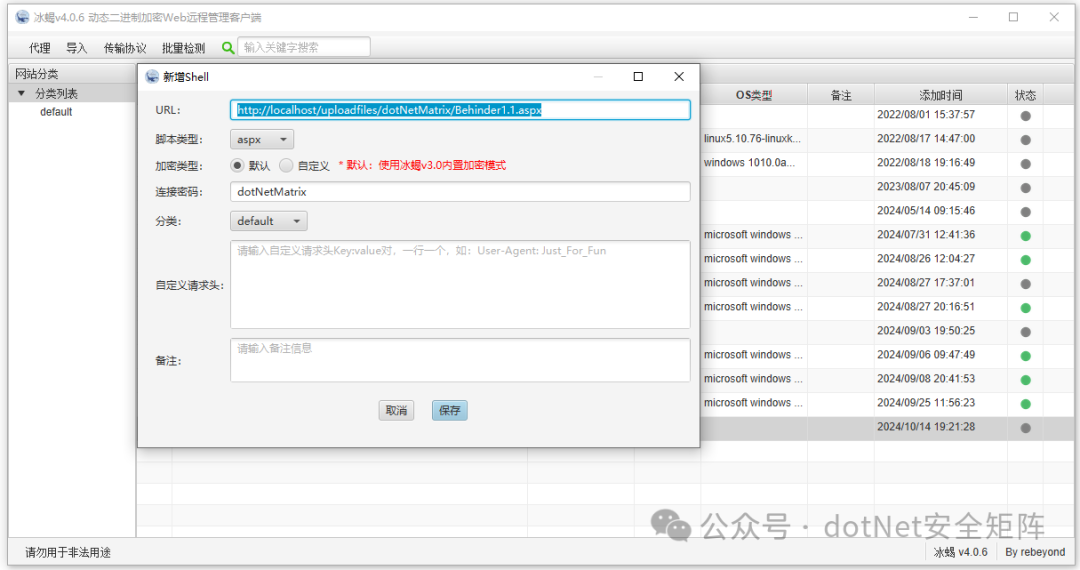This screenshot has width=1080, height=570.
Task: Collapse the 分类列表 tree node
Action: tap(21, 94)
